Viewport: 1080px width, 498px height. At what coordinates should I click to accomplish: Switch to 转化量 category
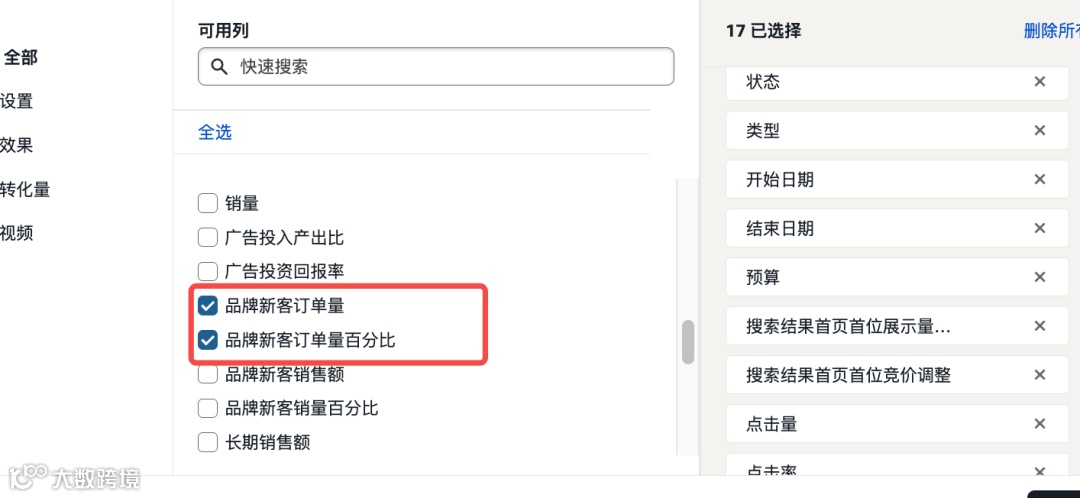[x=24, y=189]
